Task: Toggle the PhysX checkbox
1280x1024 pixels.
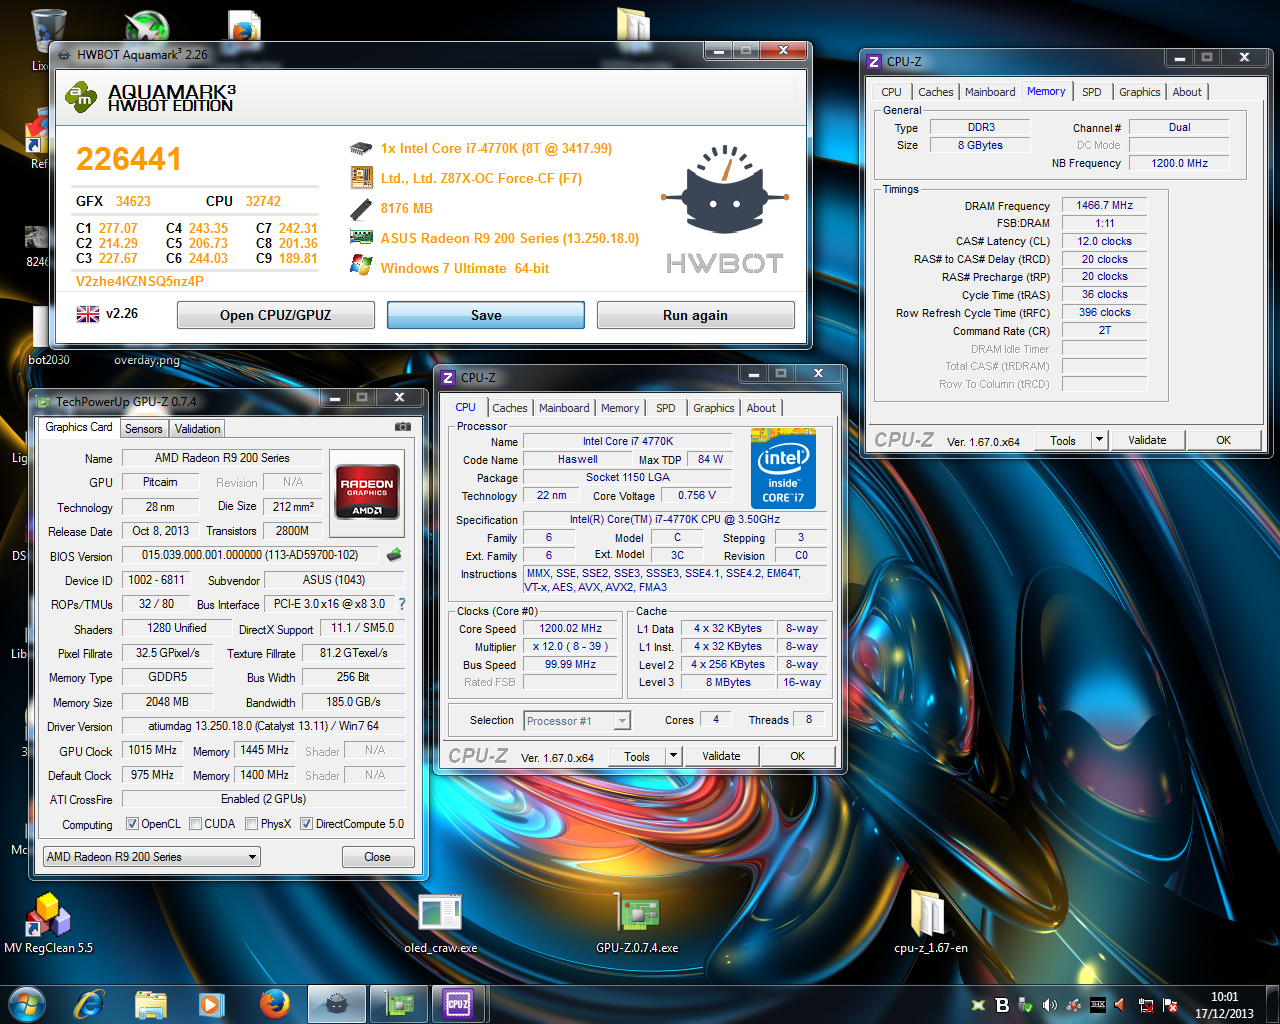Action: 250,824
